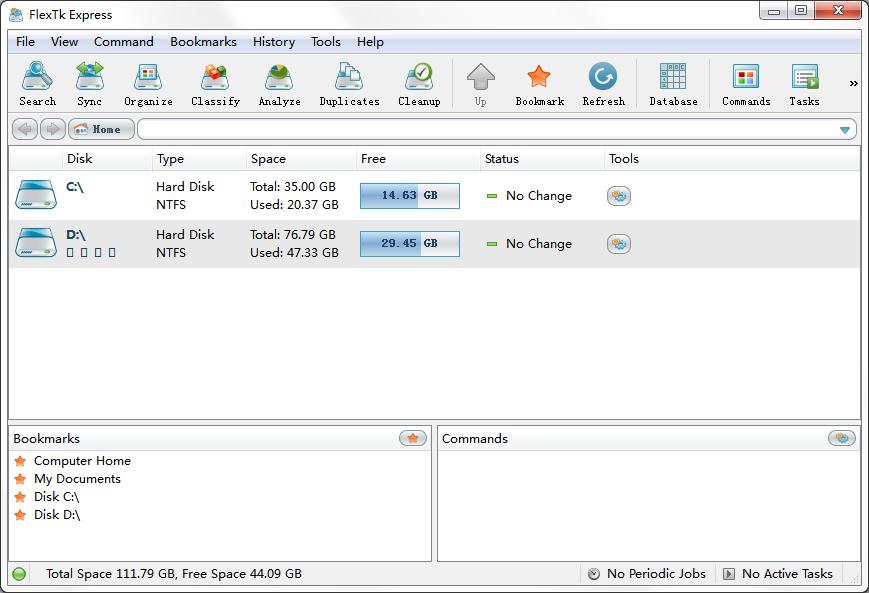Open the History menu
The image size is (869, 593).
[273, 42]
